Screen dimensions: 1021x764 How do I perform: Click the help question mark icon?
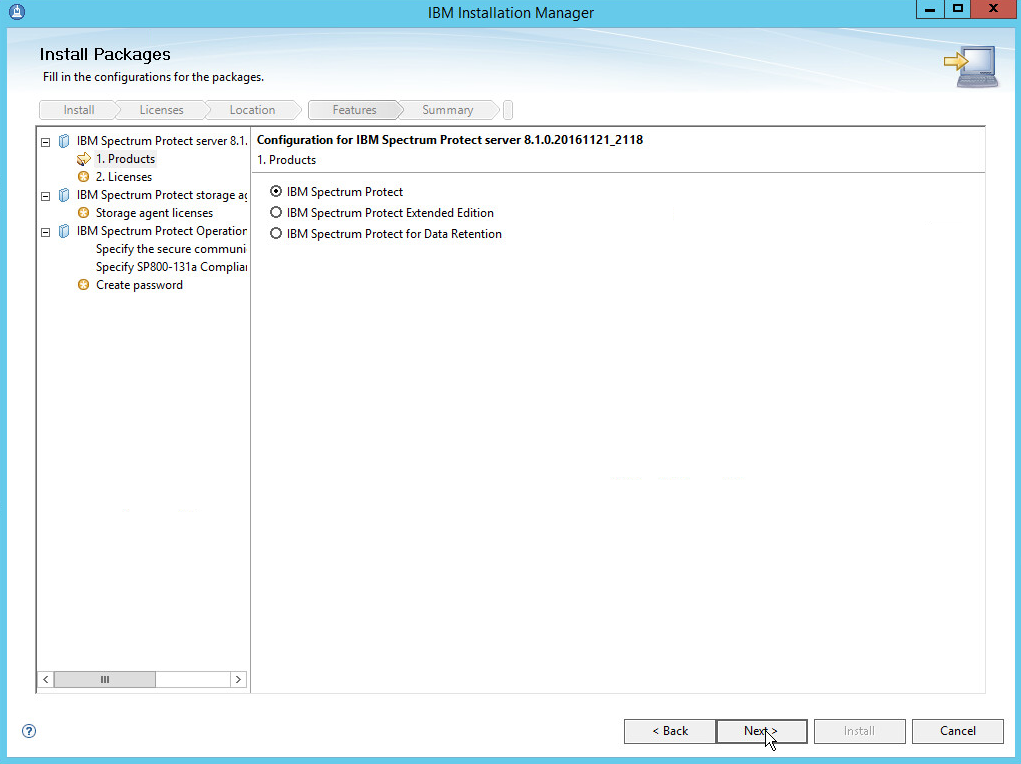pos(29,731)
